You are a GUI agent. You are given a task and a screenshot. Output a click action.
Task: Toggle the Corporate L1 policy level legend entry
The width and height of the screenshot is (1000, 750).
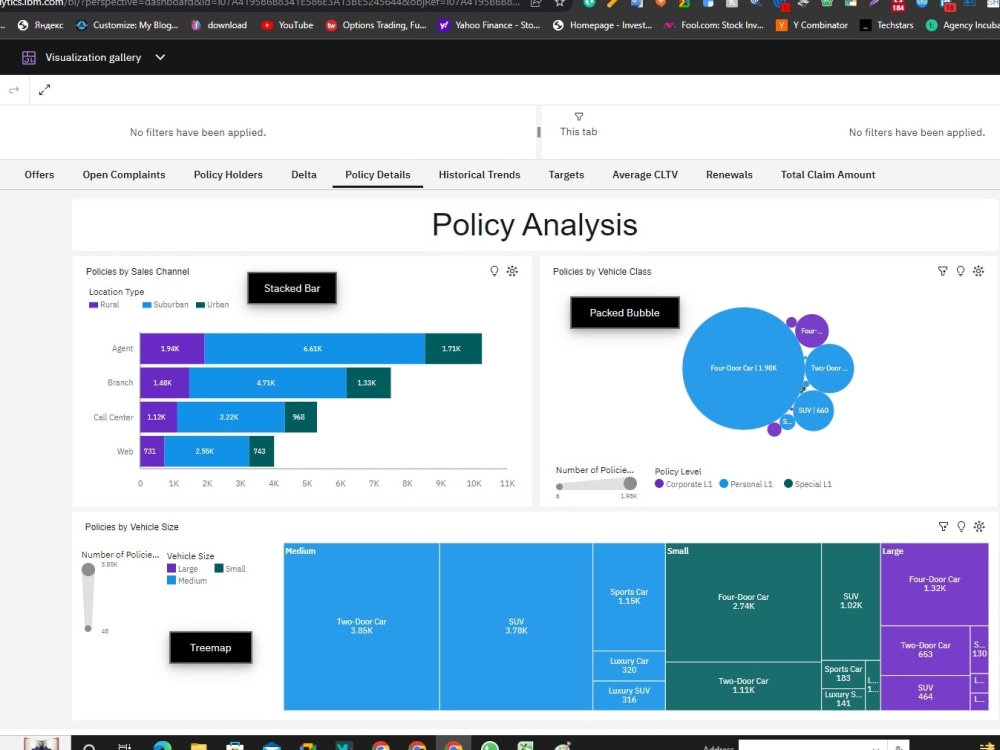pyautogui.click(x=687, y=484)
